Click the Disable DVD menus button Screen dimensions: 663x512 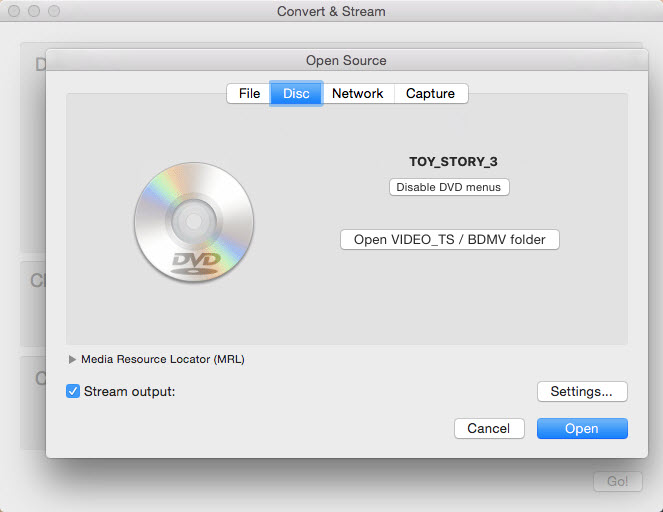[x=449, y=187]
